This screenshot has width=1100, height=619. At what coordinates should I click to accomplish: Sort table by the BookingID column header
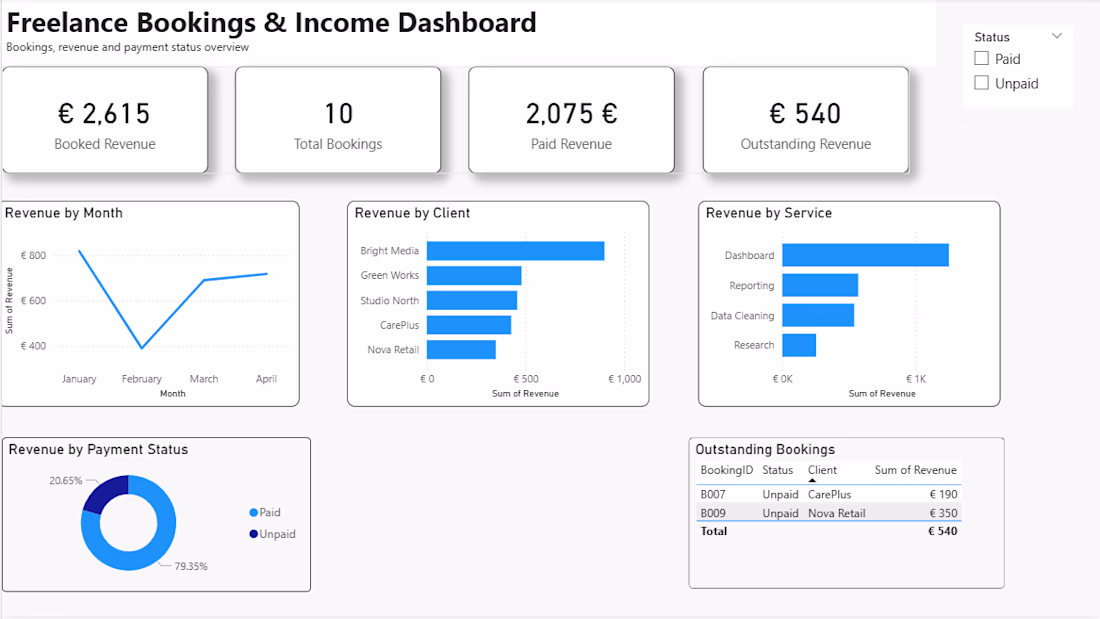[x=726, y=470]
